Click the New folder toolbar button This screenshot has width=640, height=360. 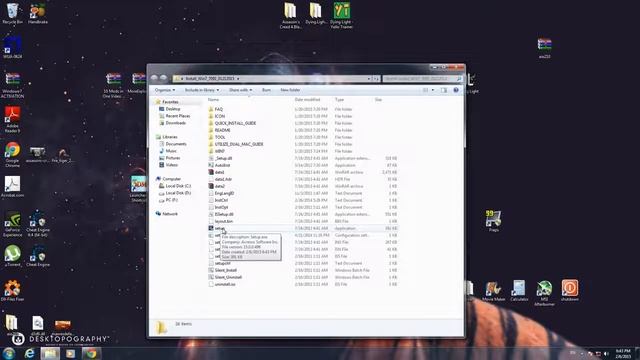[x=290, y=90]
